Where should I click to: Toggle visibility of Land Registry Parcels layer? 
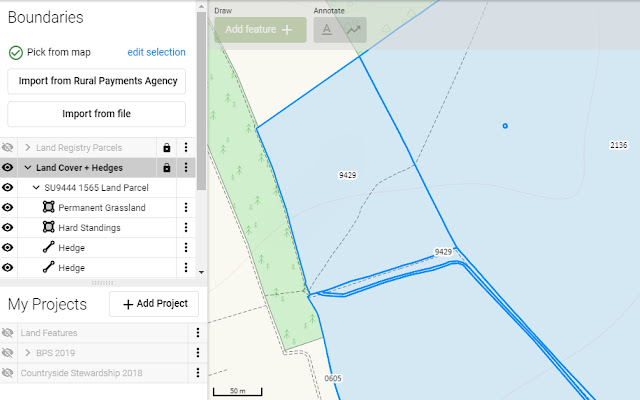(8, 147)
